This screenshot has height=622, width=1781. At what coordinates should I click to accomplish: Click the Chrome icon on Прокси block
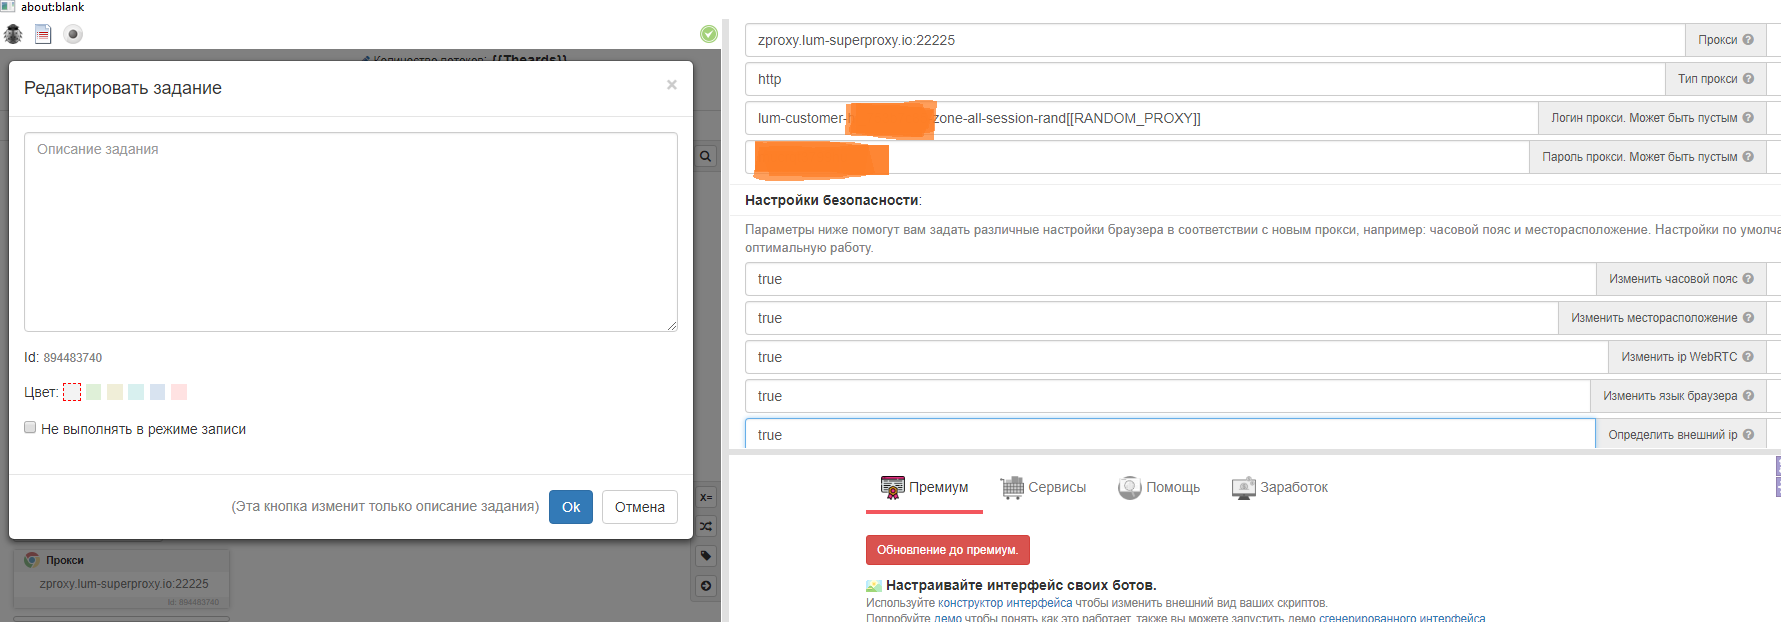[32, 560]
